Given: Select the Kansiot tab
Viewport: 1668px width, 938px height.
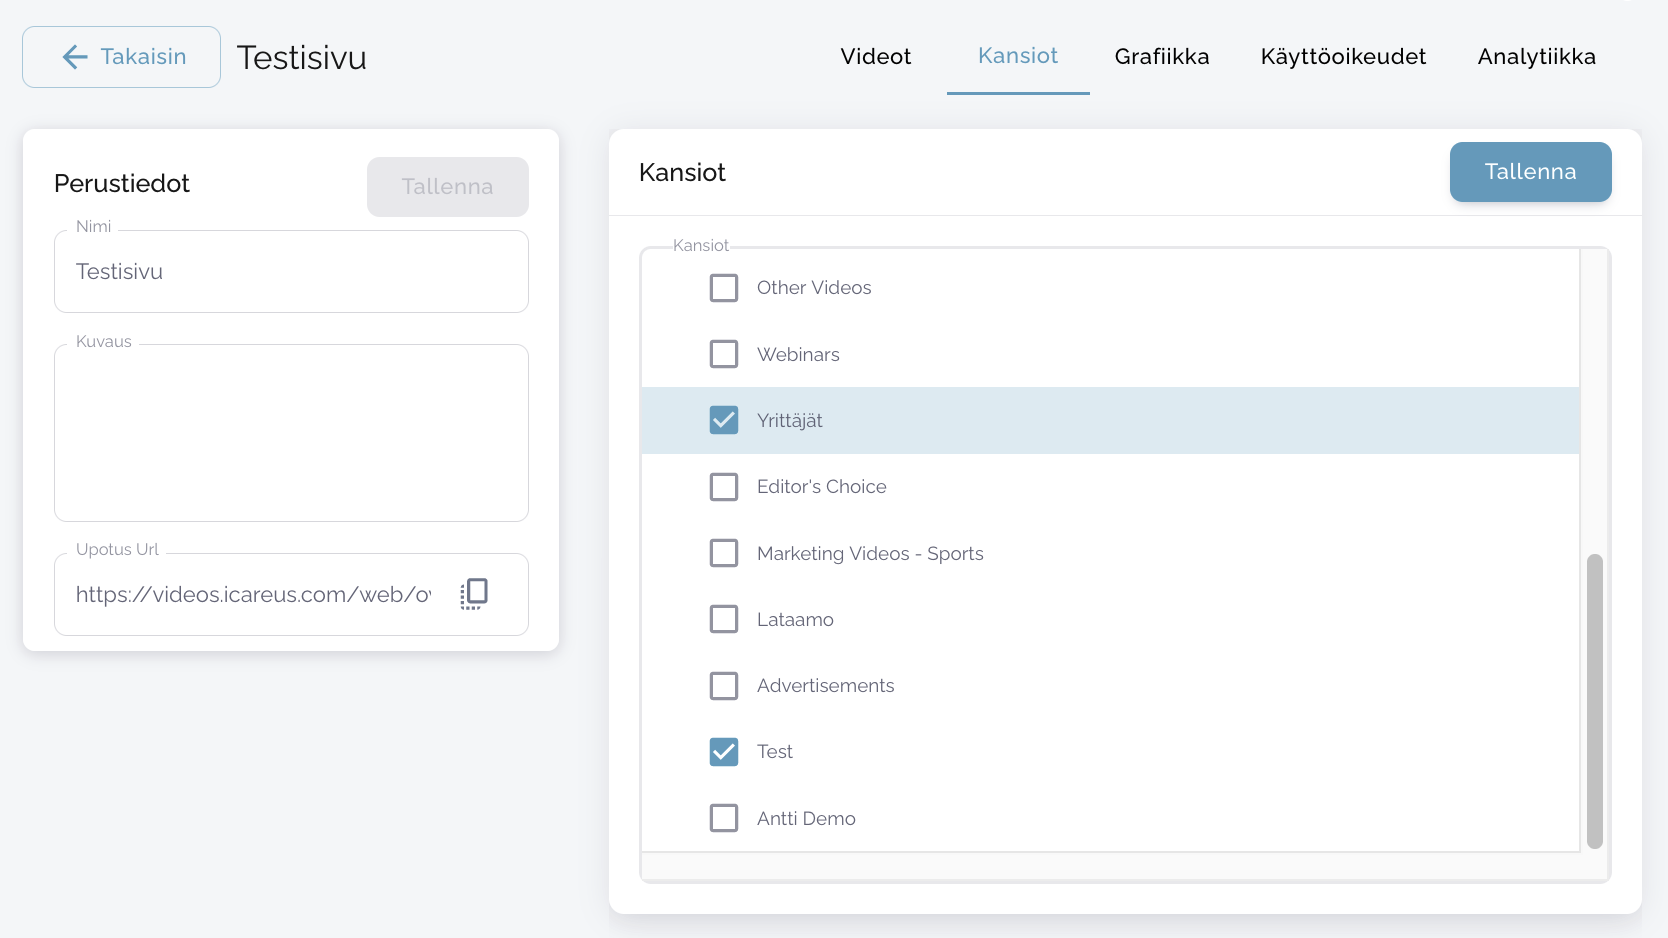Looking at the screenshot, I should (x=1017, y=57).
